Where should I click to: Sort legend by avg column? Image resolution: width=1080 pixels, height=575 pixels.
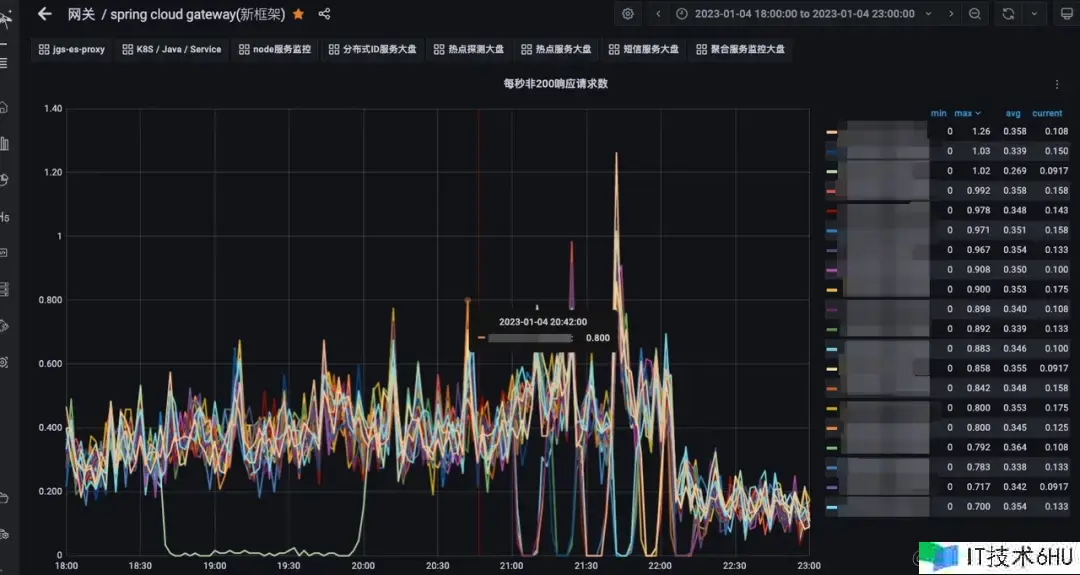tap(1013, 114)
